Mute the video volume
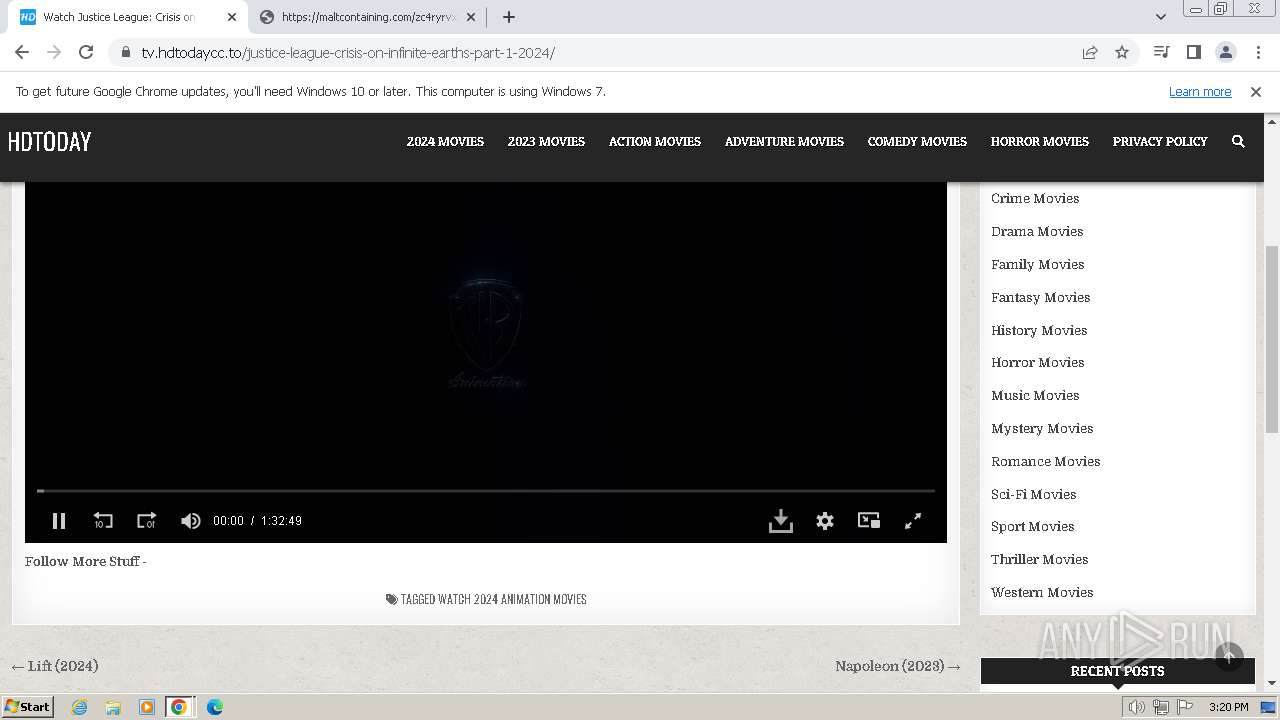The image size is (1280, 720). (x=190, y=521)
